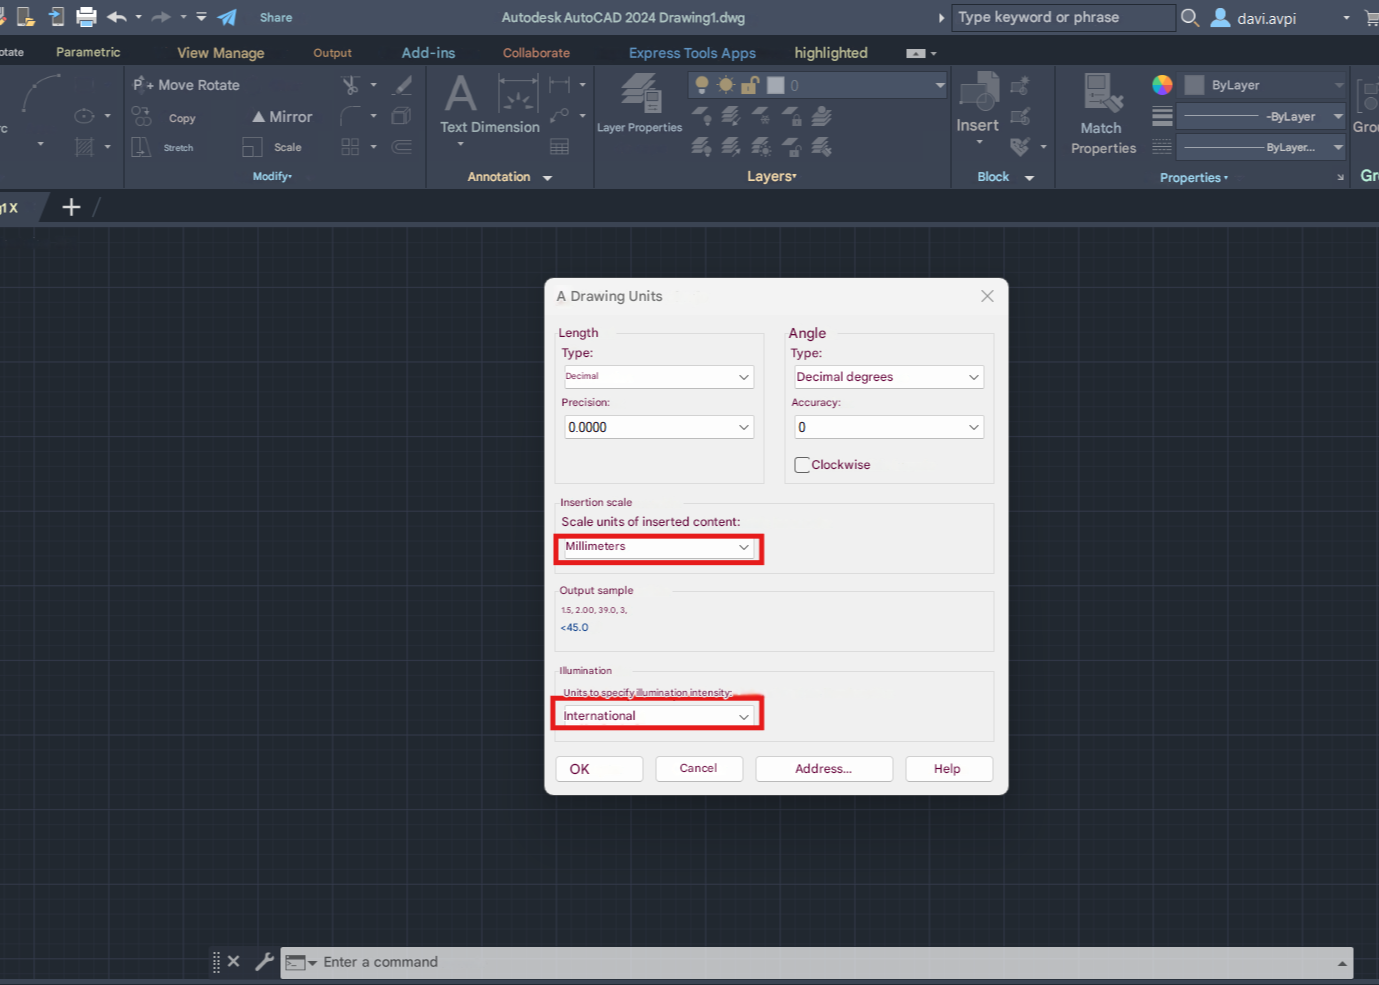This screenshot has width=1379, height=985.
Task: Click the Share text link
Action: pyautogui.click(x=276, y=18)
